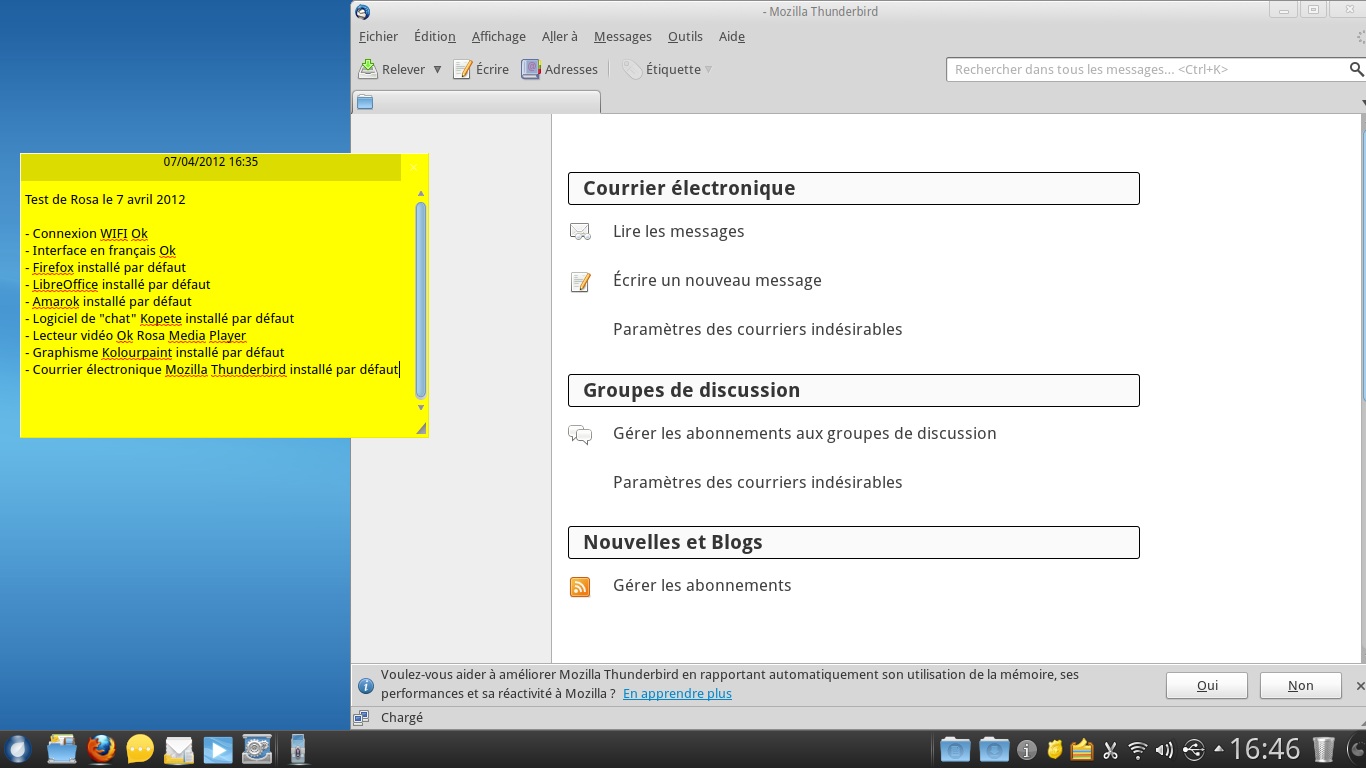Viewport: 1366px width, 768px height.
Task: Open a new message with Écrire
Action: coord(481,69)
